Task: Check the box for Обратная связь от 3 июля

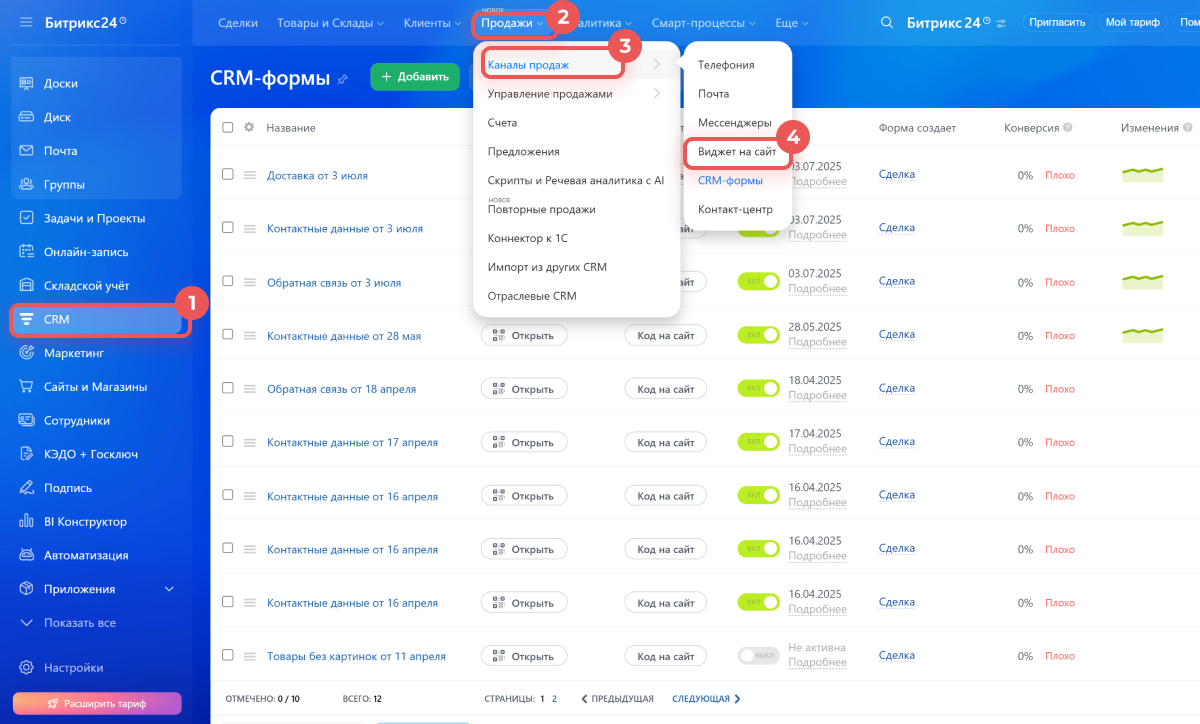Action: point(228,282)
